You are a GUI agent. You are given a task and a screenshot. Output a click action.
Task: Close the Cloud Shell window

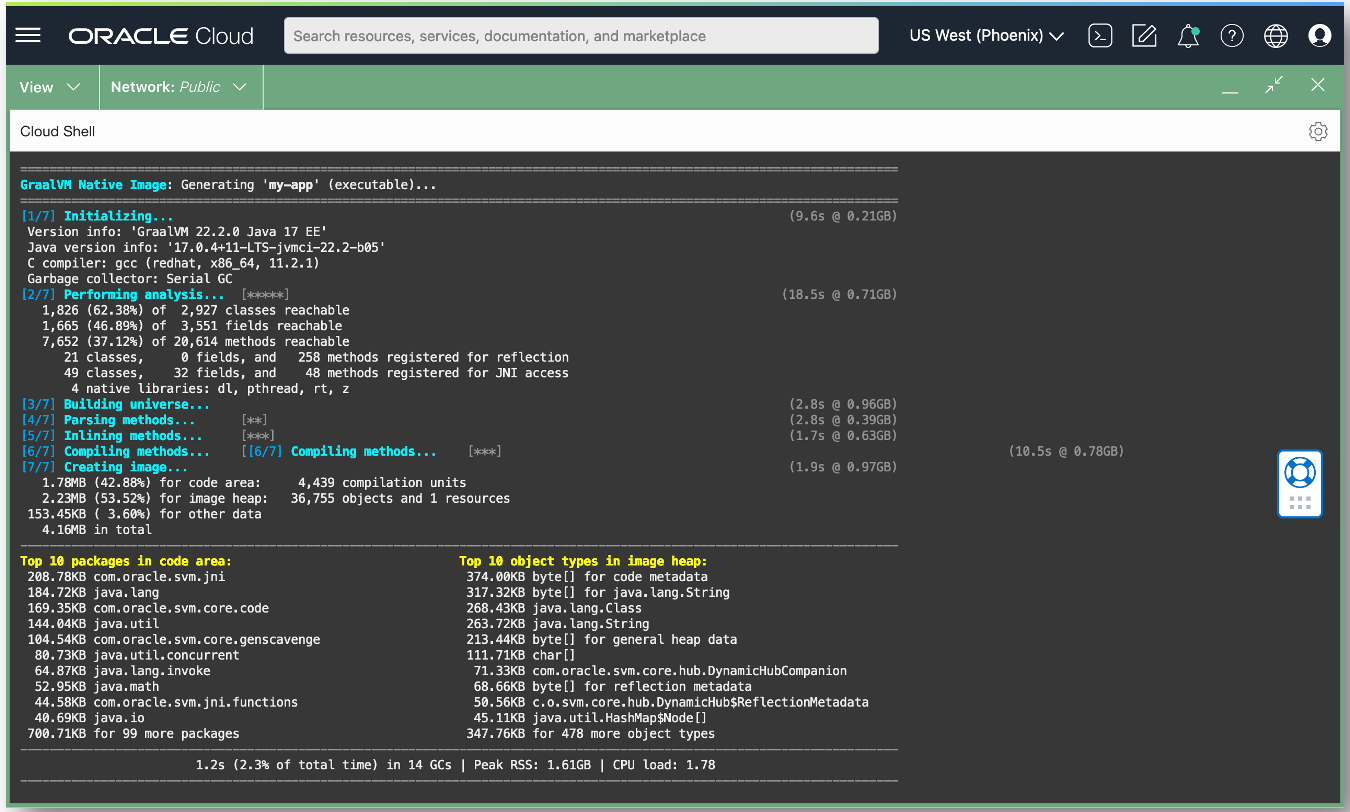(1318, 85)
